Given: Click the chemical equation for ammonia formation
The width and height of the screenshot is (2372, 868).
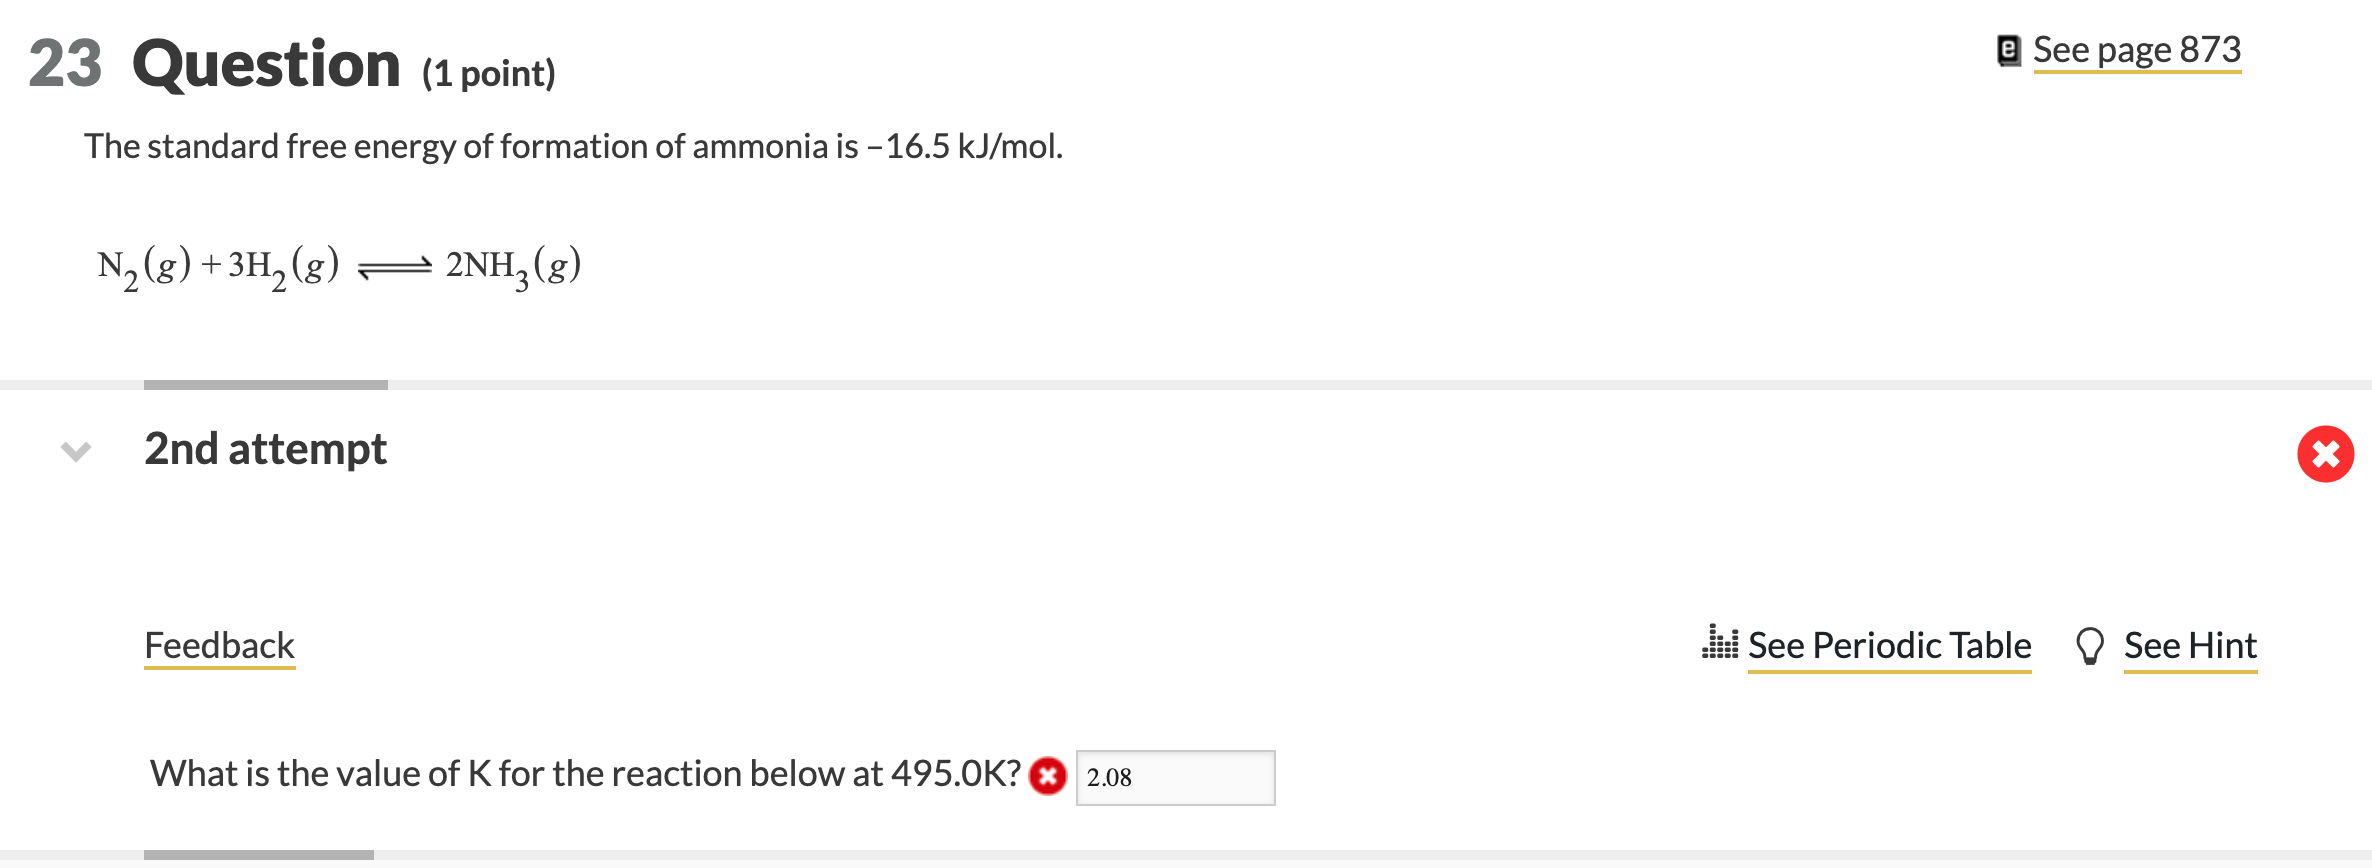Looking at the screenshot, I should 339,266.
